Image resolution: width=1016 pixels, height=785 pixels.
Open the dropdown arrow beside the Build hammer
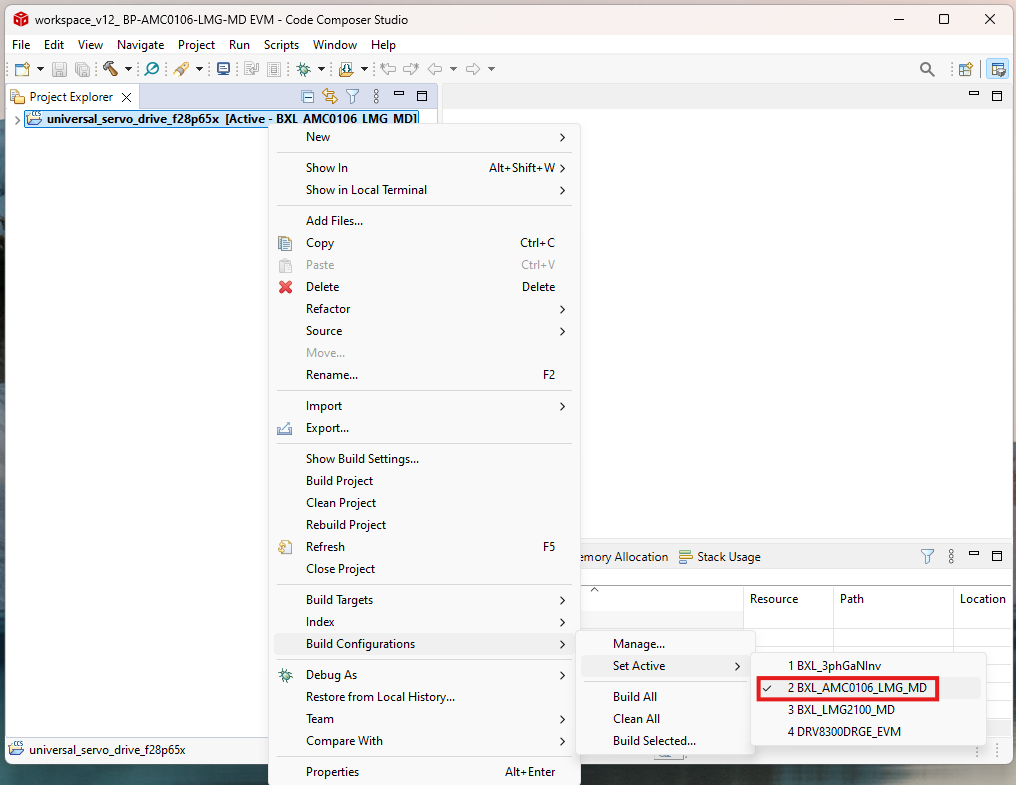coord(128,69)
